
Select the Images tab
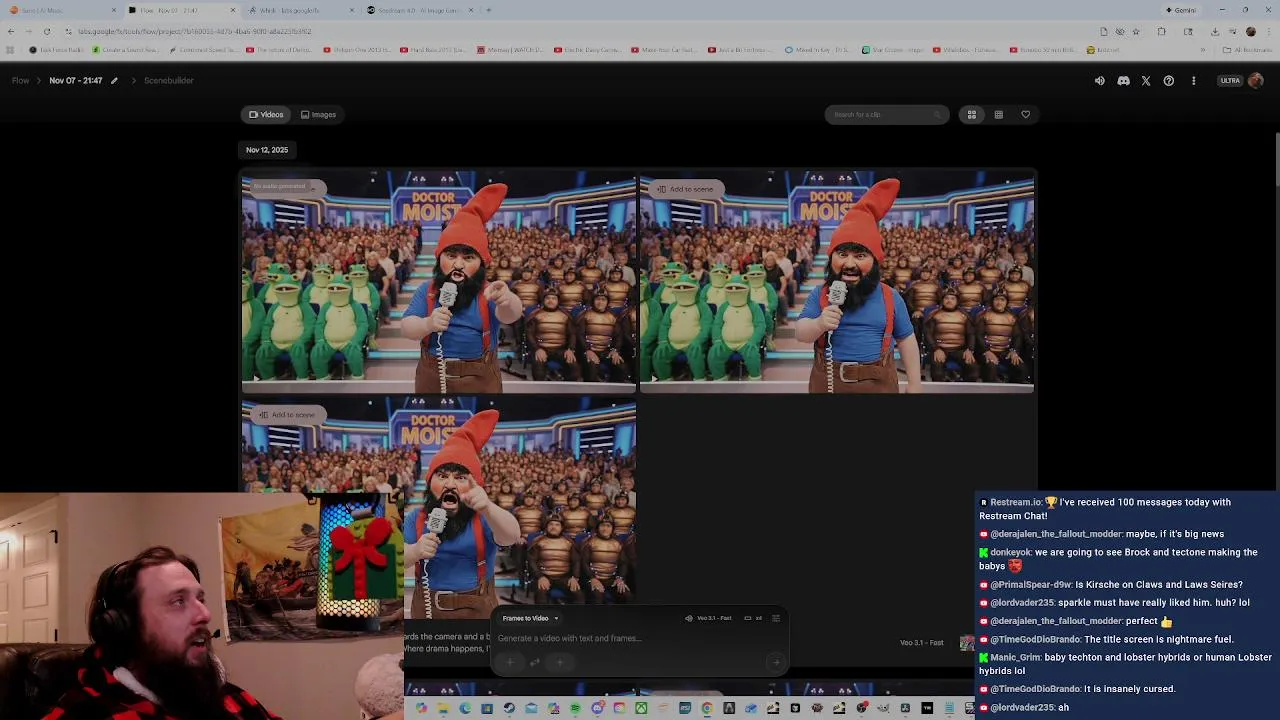(x=319, y=115)
